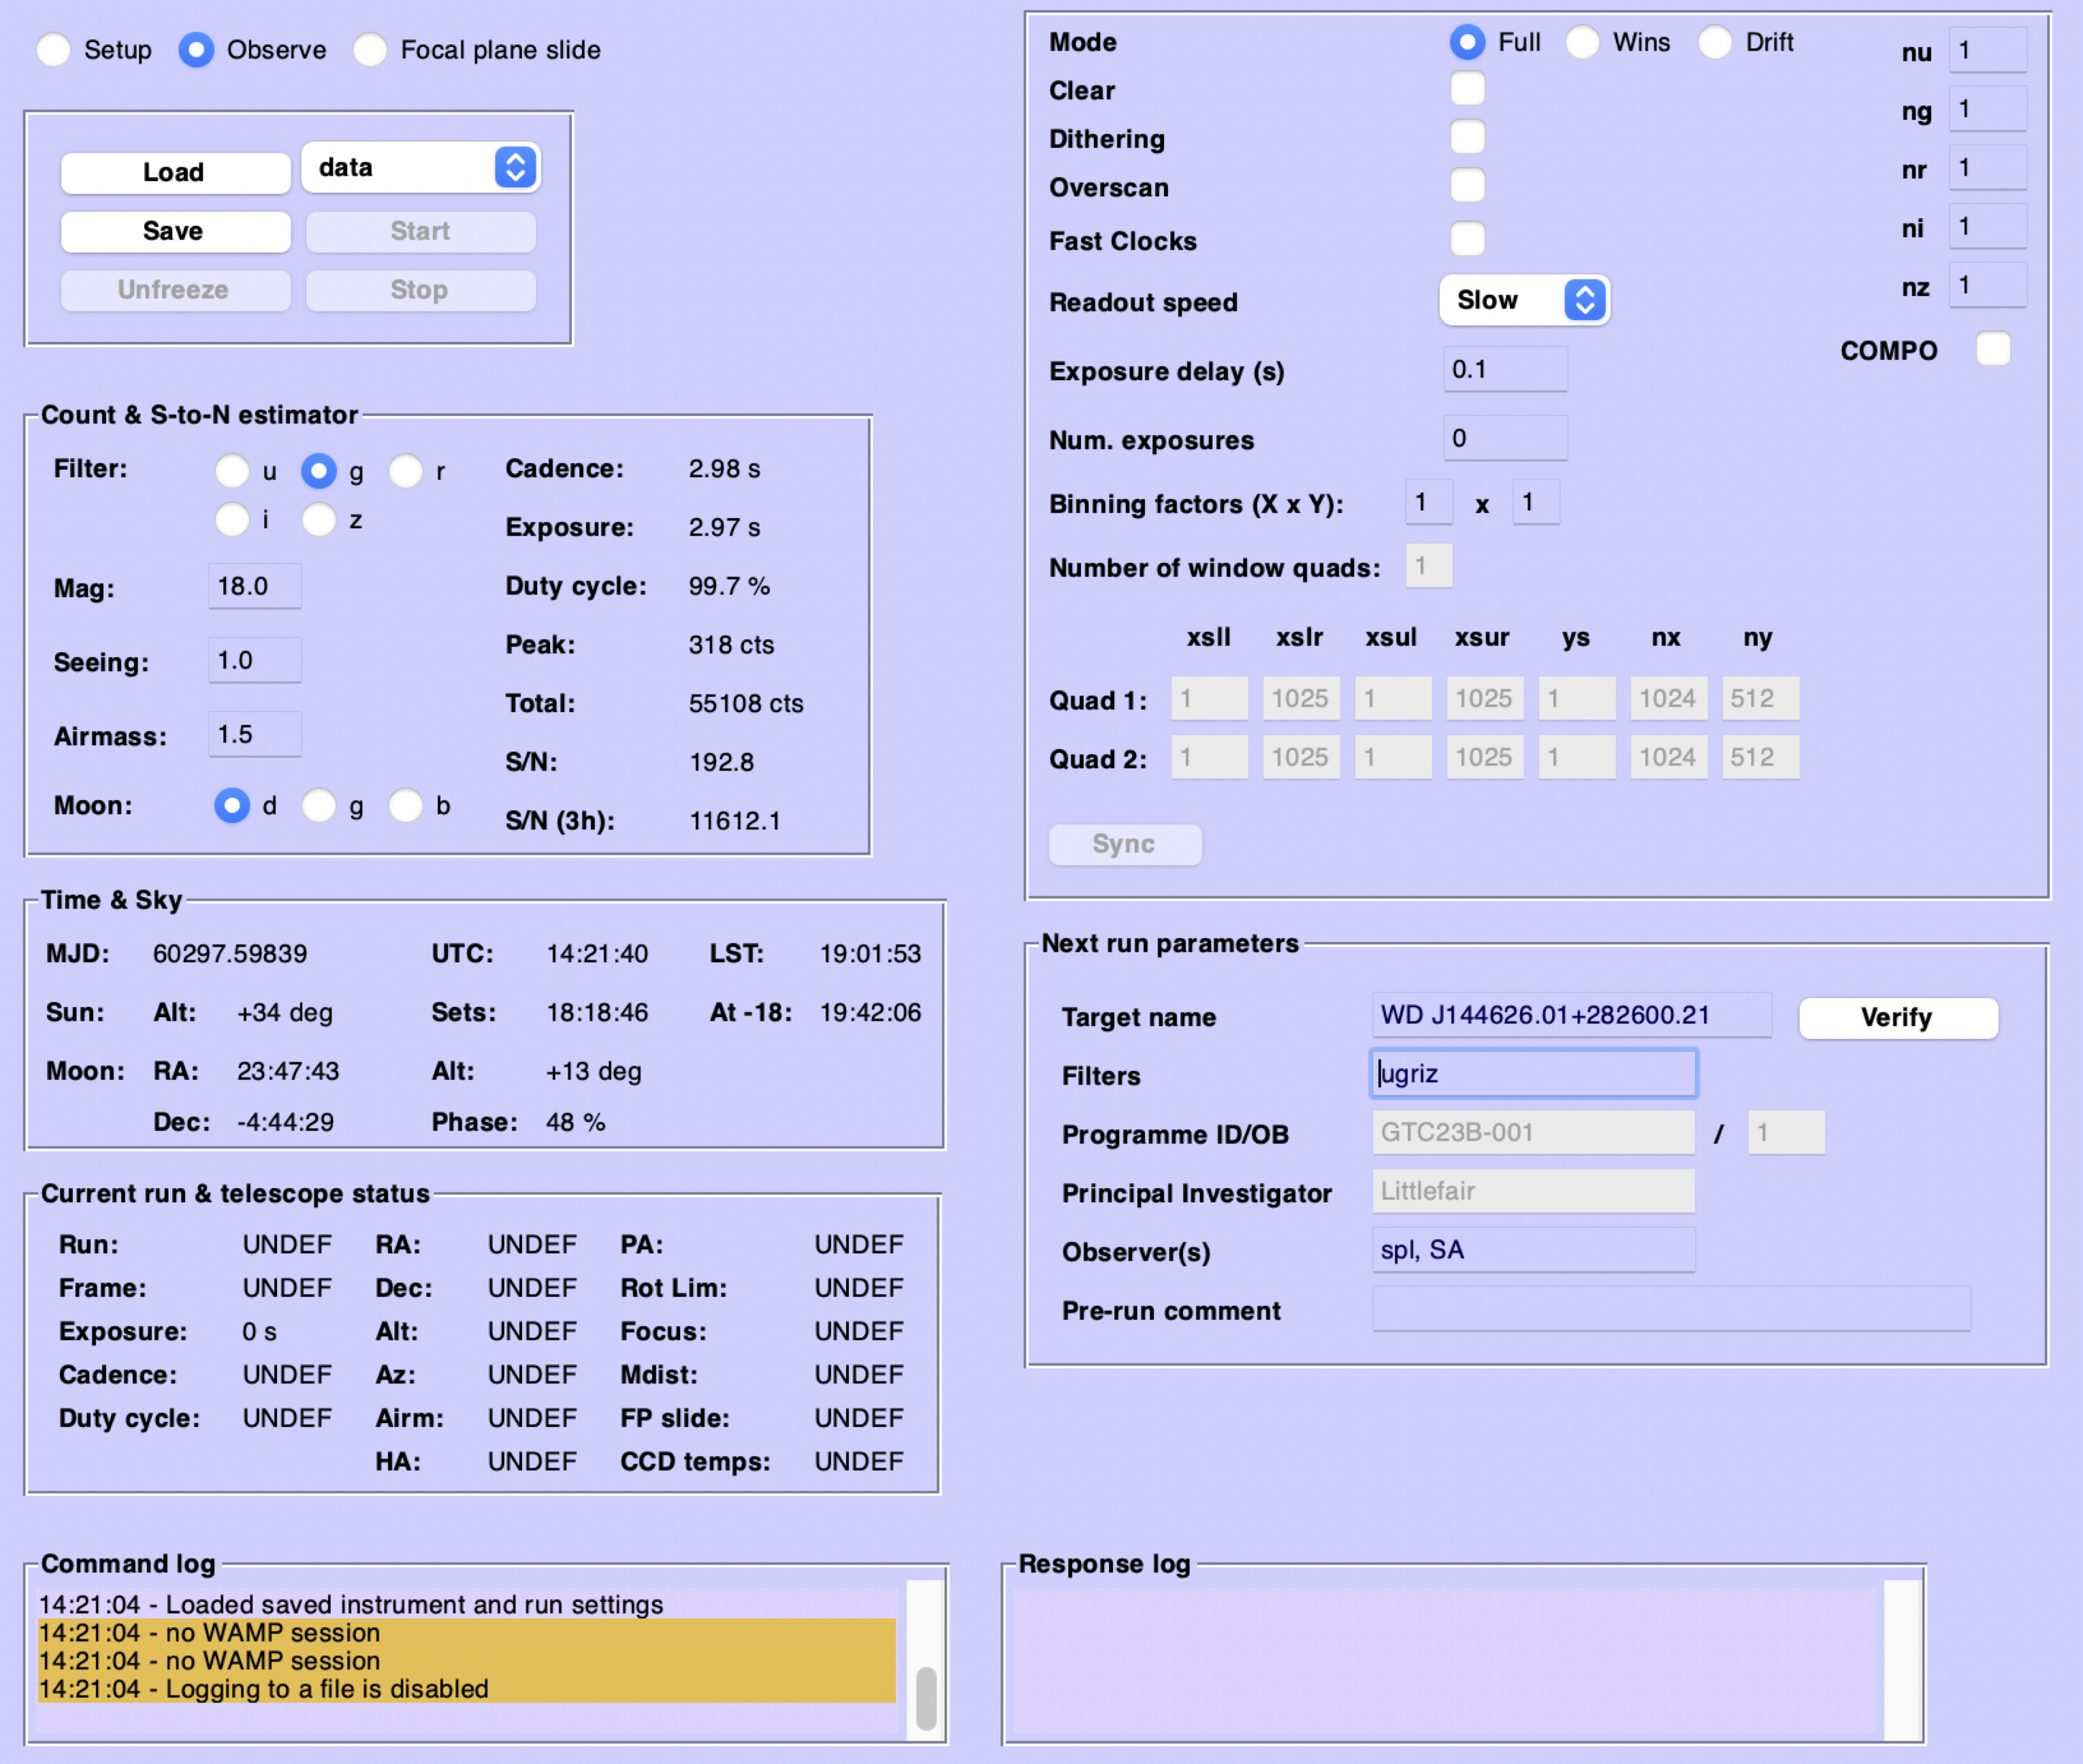Click the Load button
The height and width of the screenshot is (1764, 2083).
click(x=175, y=172)
